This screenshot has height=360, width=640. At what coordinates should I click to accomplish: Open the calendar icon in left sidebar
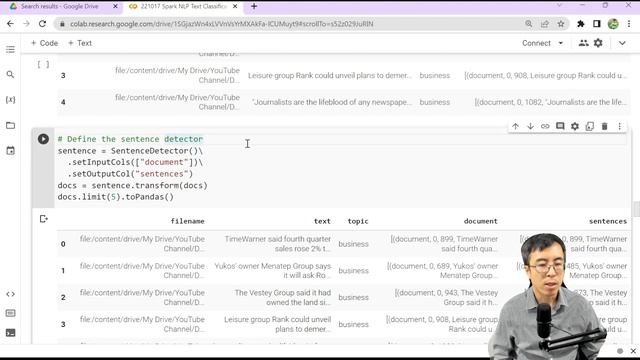coord(10,151)
